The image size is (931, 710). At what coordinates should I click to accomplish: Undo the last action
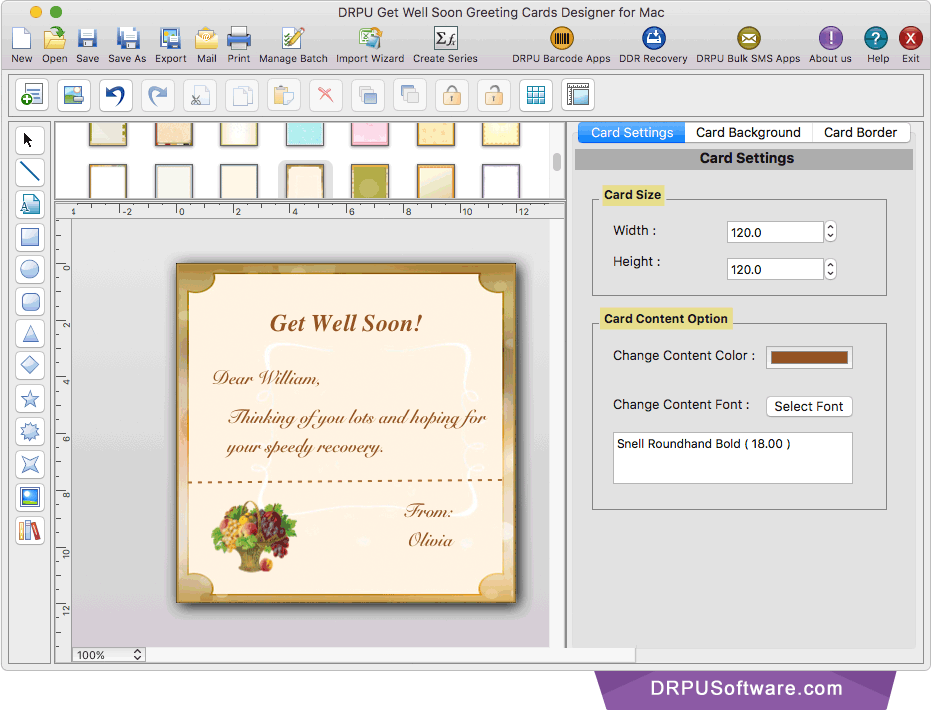(116, 95)
